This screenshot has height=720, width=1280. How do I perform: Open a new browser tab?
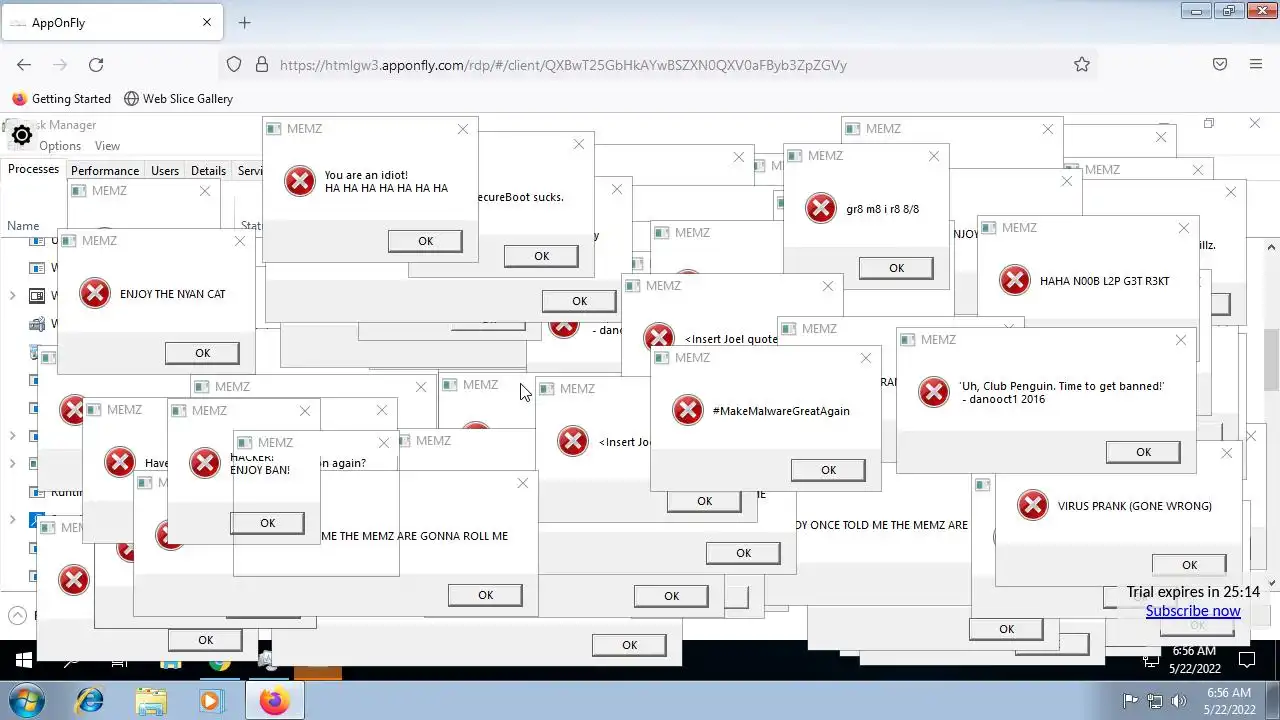[245, 22]
